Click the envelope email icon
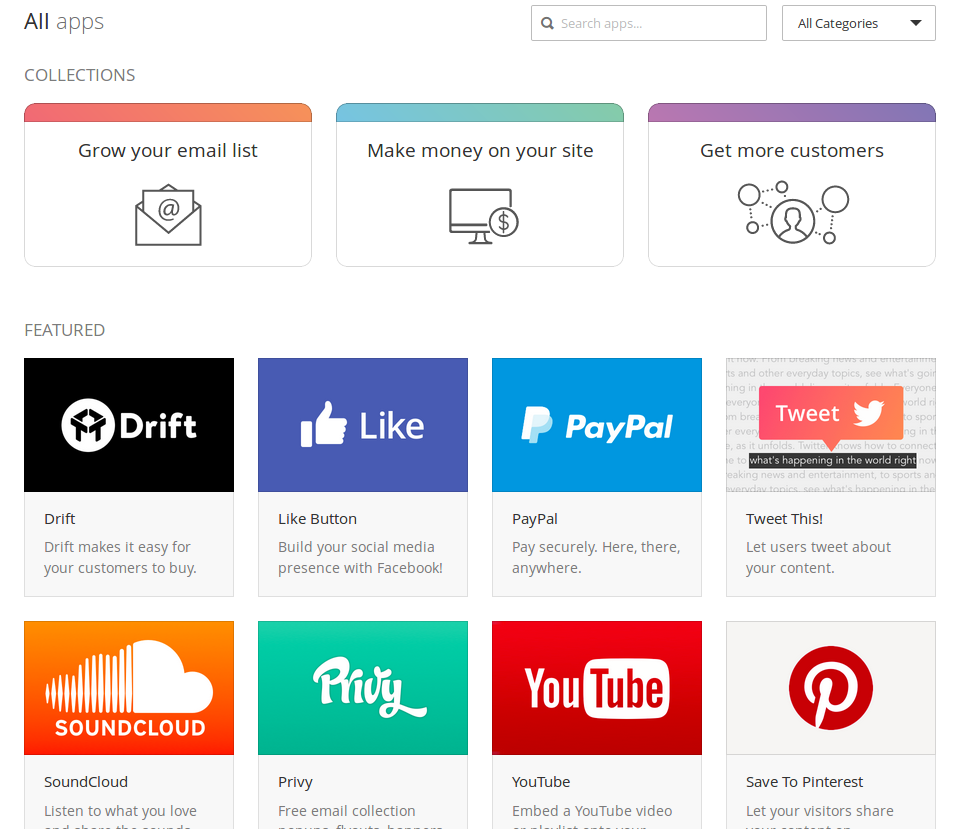This screenshot has height=829, width=958. (168, 215)
